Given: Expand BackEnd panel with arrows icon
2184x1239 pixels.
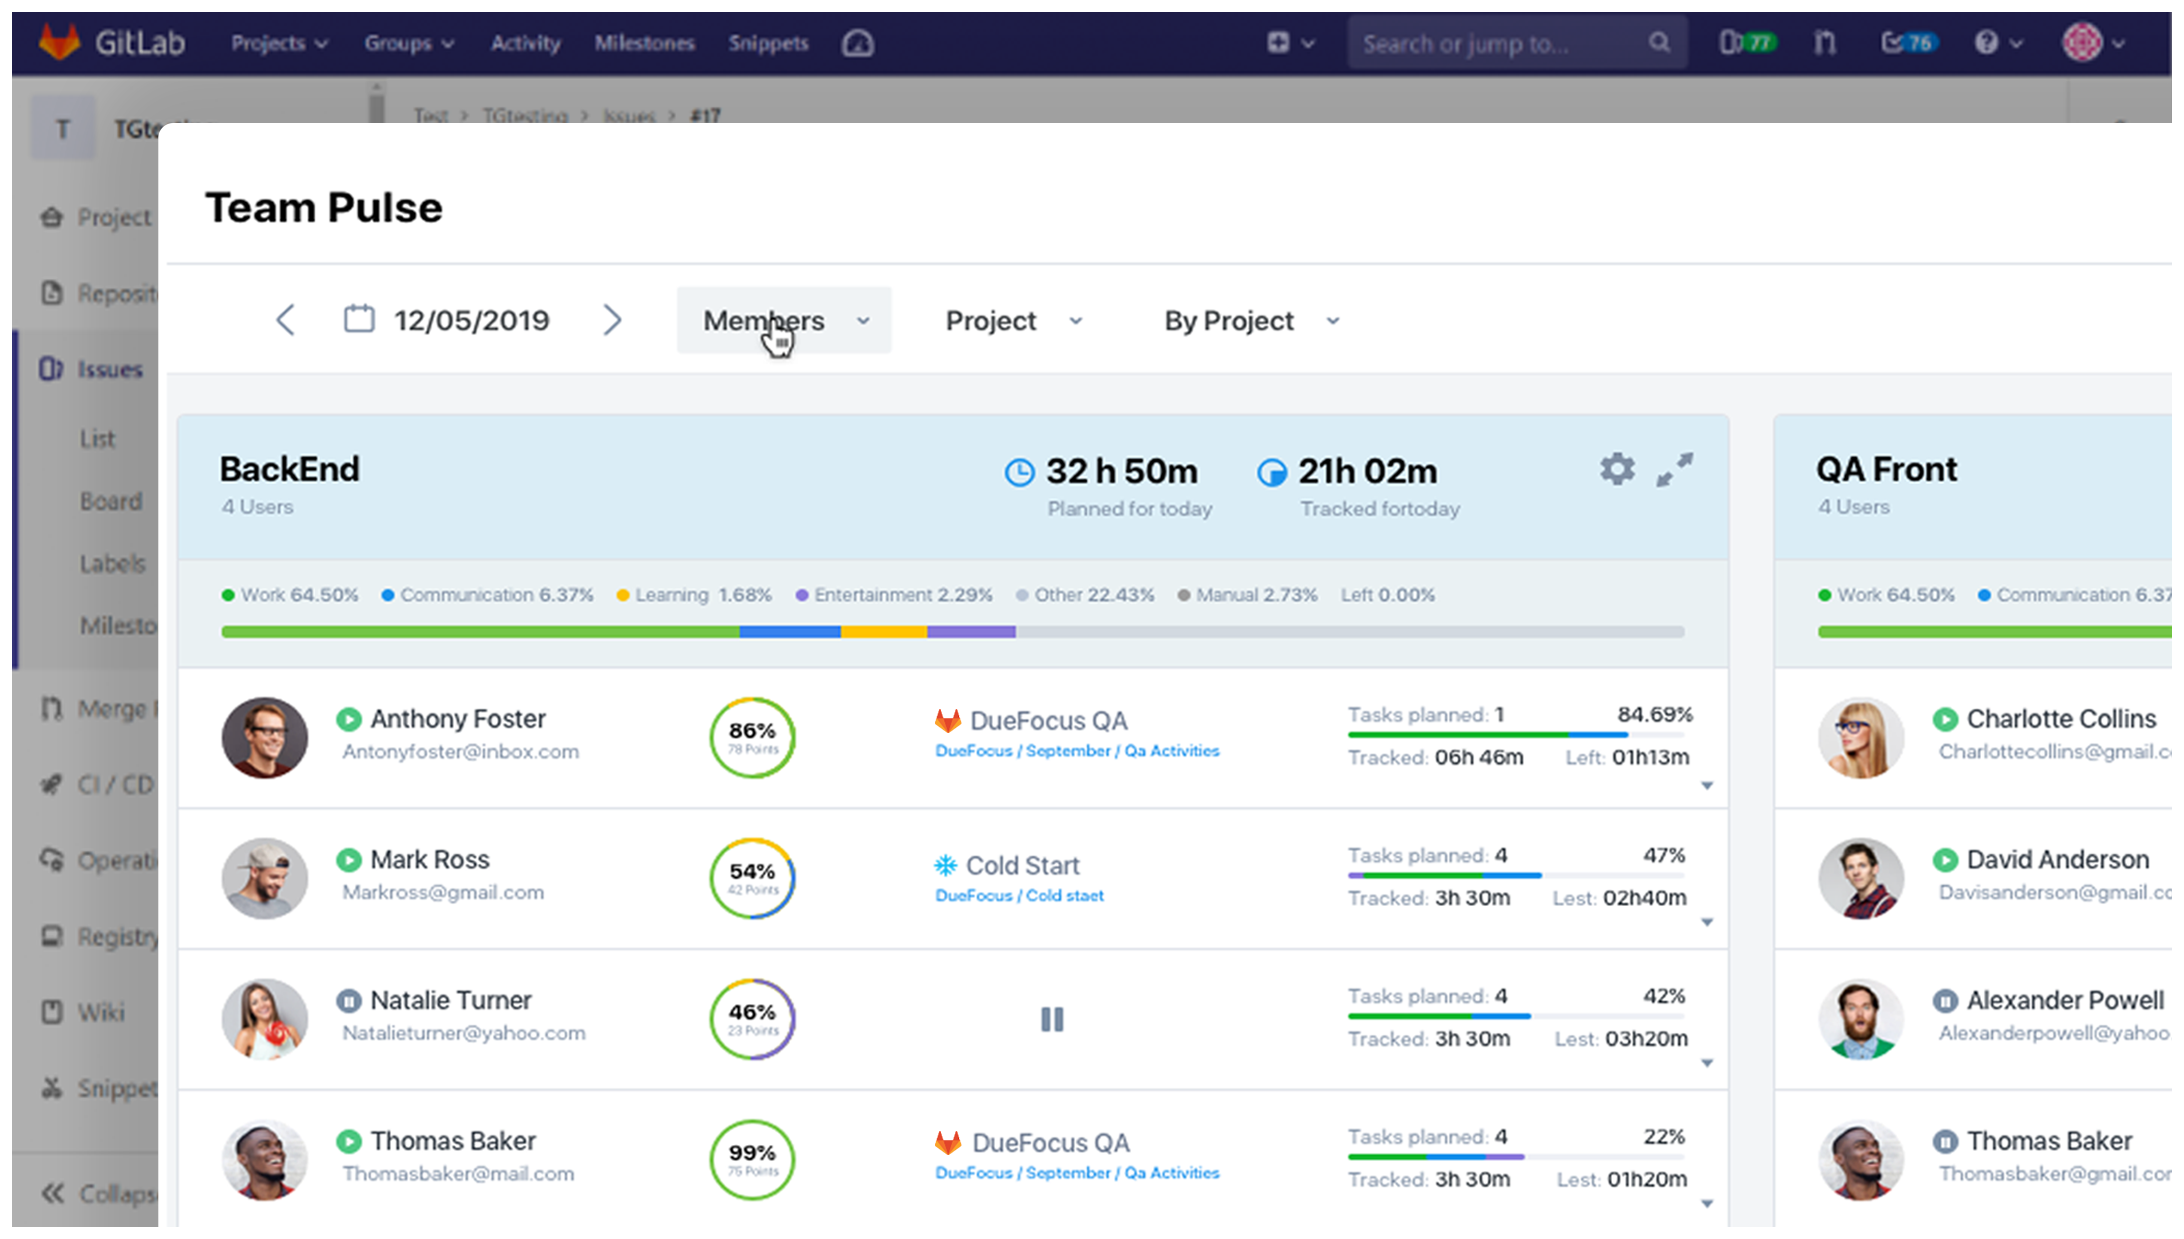Looking at the screenshot, I should click(x=1675, y=469).
